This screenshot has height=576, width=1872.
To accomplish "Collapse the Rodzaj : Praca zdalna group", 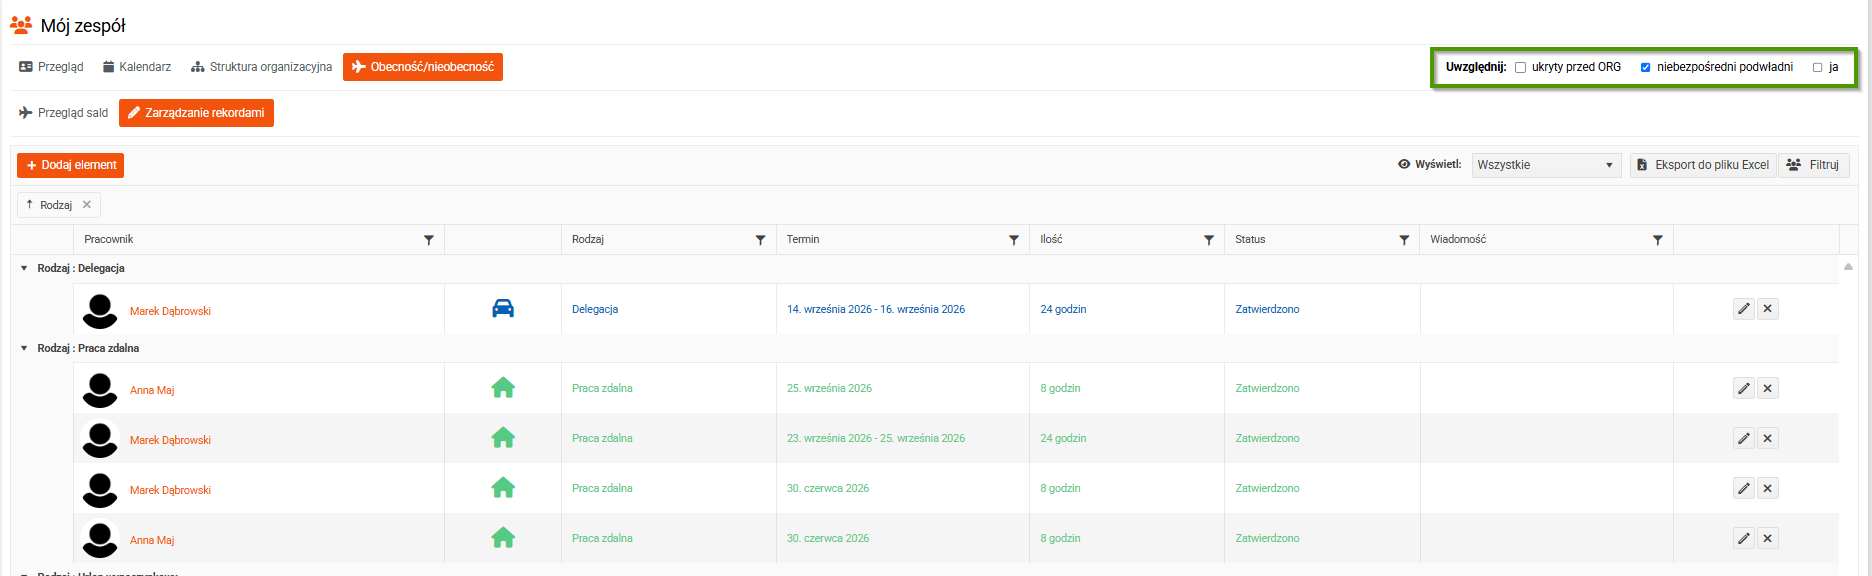I will click(x=24, y=348).
